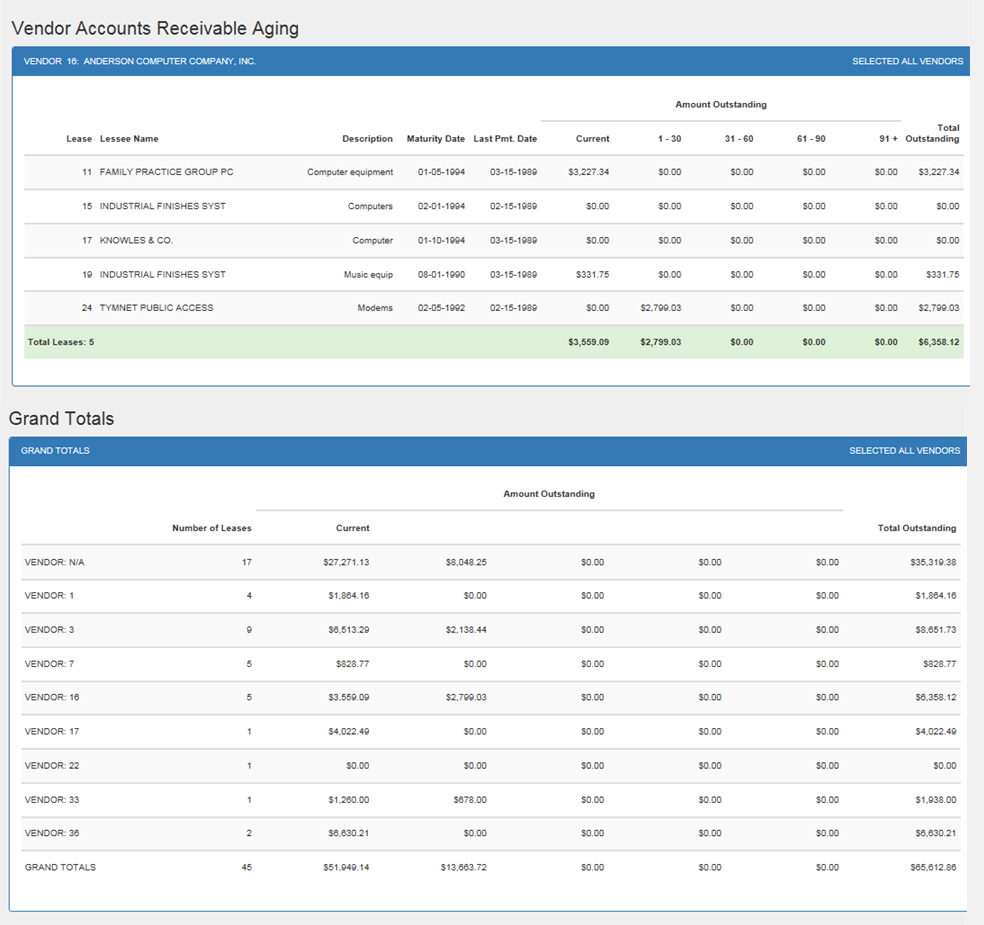The image size is (984, 925).
Task: Click the "GRAND TOTALS" label in the bottom table row
Action: [60, 867]
